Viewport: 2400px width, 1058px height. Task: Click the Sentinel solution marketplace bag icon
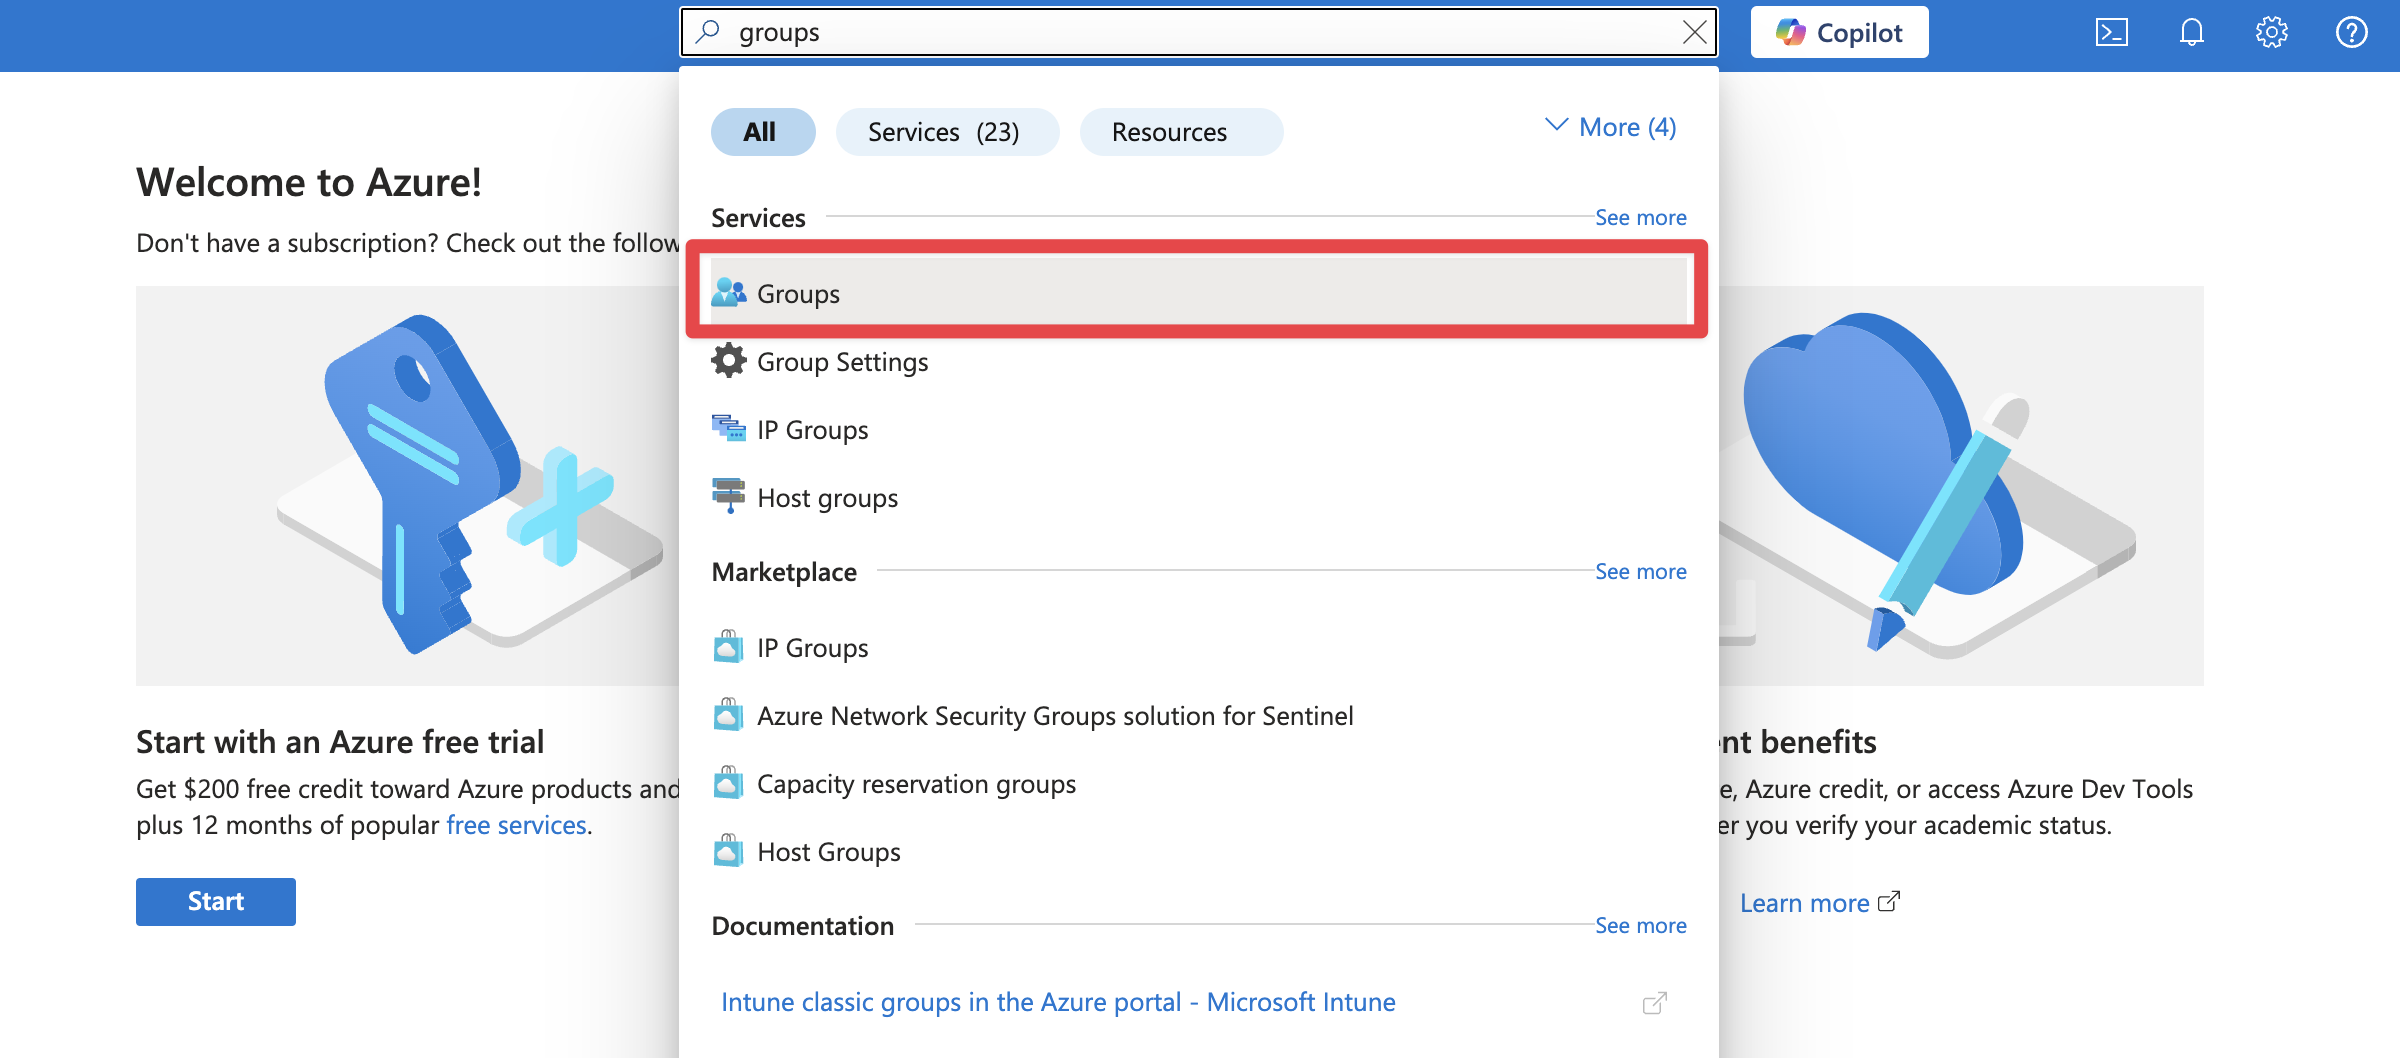click(x=728, y=714)
